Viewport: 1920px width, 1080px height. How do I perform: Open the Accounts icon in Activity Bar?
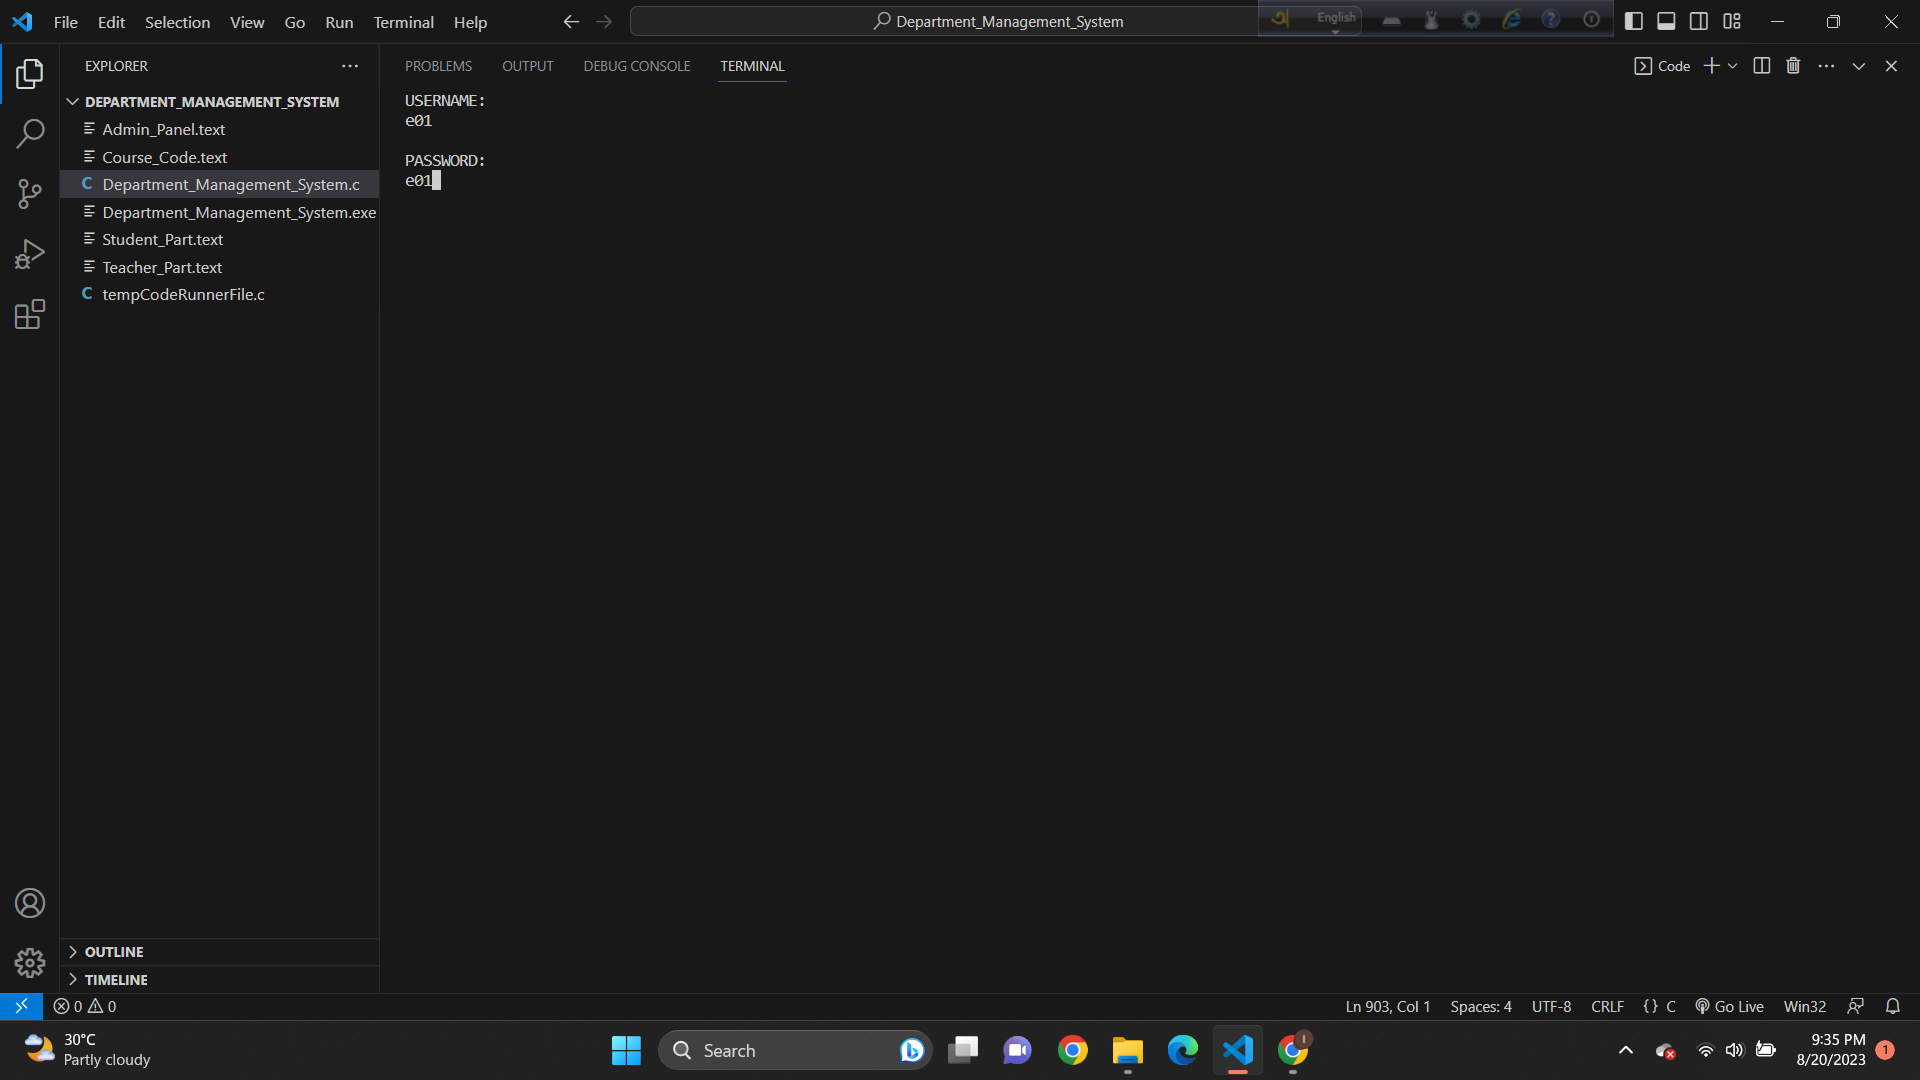30,902
